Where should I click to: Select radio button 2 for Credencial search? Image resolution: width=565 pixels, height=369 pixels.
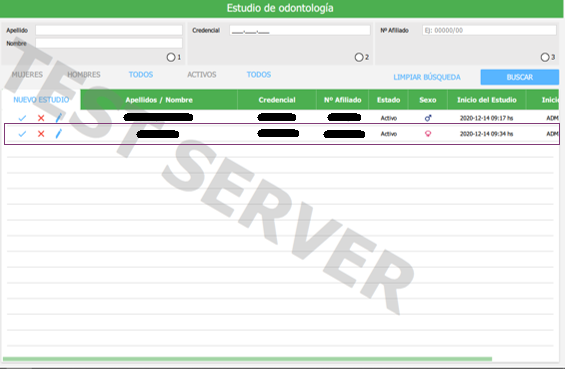point(359,57)
